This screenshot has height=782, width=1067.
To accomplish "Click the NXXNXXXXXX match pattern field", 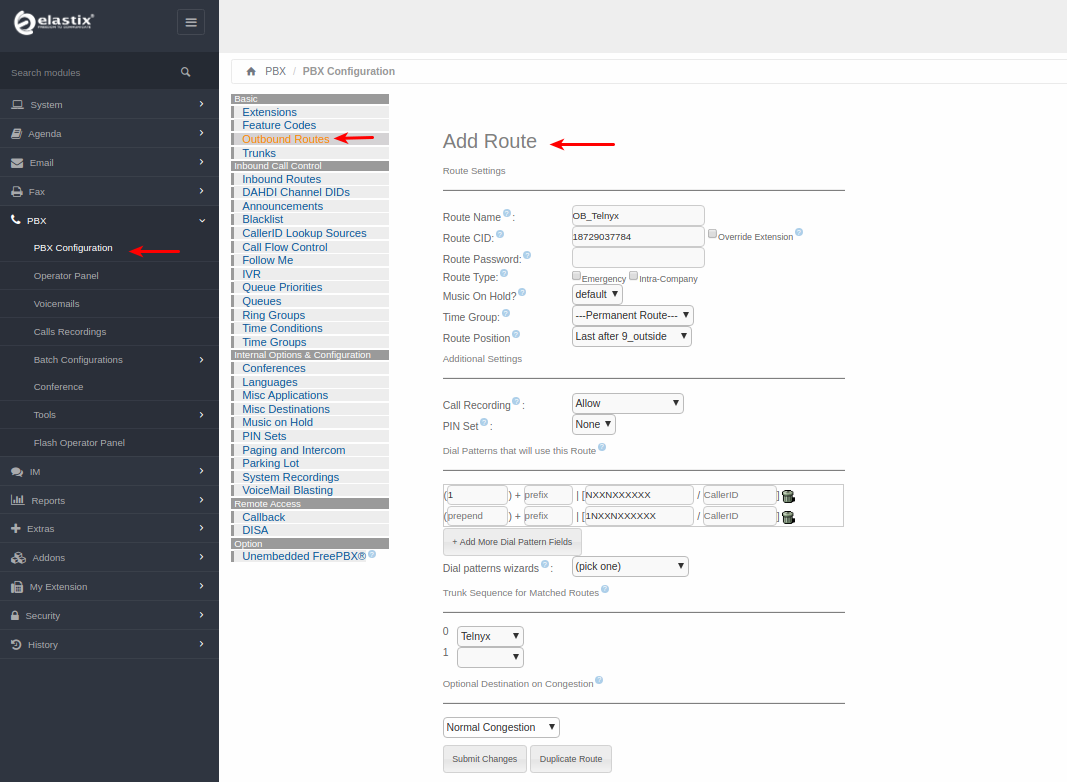I will (x=638, y=495).
